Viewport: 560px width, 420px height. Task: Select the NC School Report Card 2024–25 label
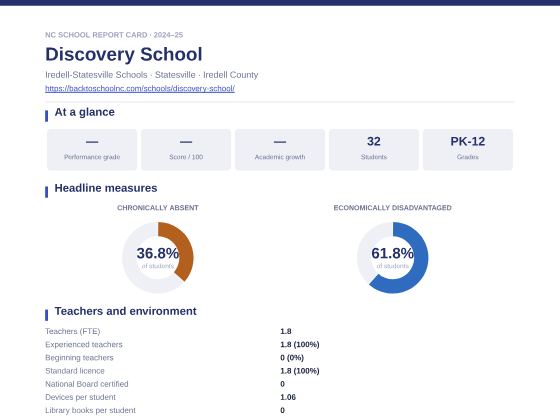point(114,35)
